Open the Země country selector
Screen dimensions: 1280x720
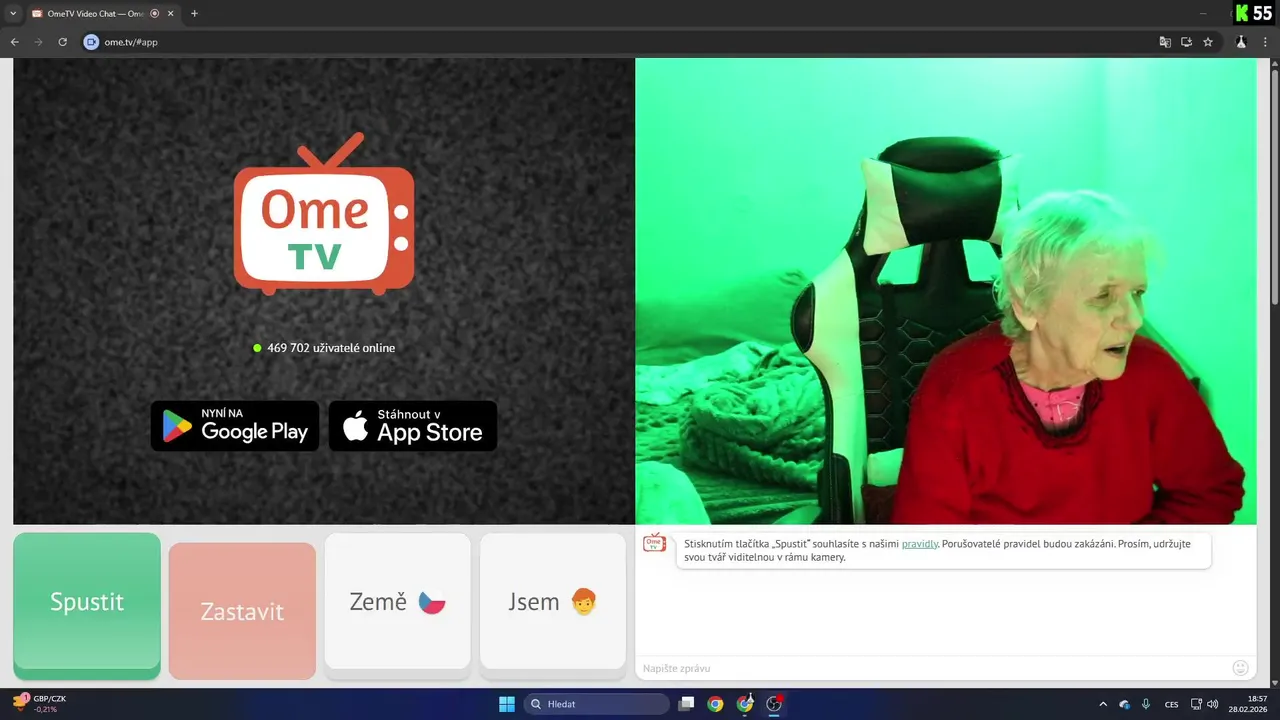(x=398, y=602)
